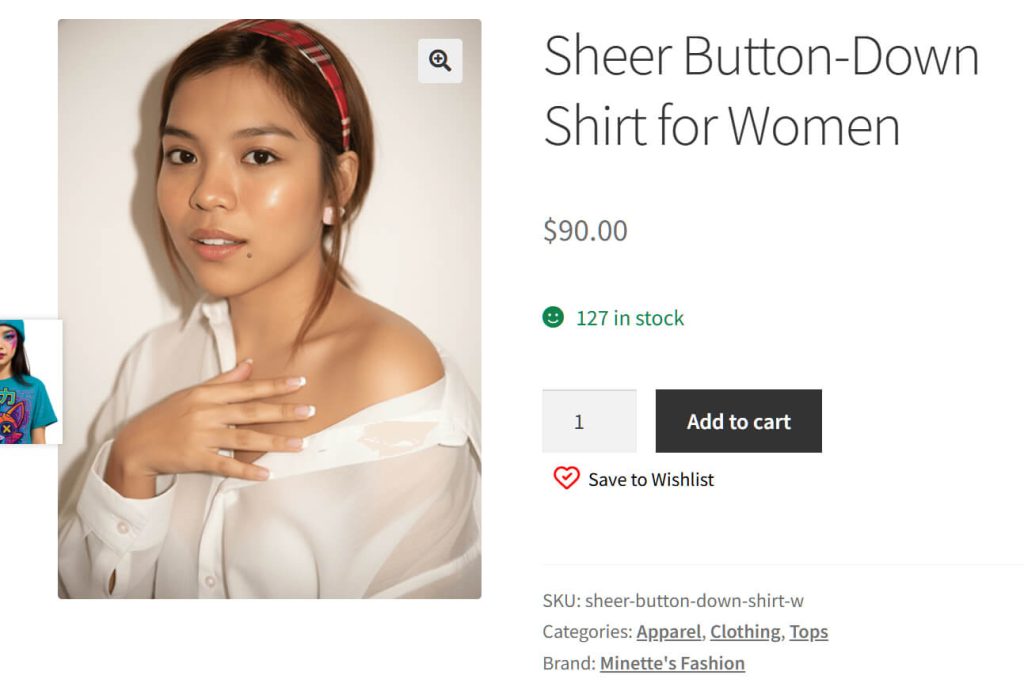Click the heart Wishlist icon
Image resolution: width=1024 pixels, height=683 pixels.
pyautogui.click(x=567, y=479)
